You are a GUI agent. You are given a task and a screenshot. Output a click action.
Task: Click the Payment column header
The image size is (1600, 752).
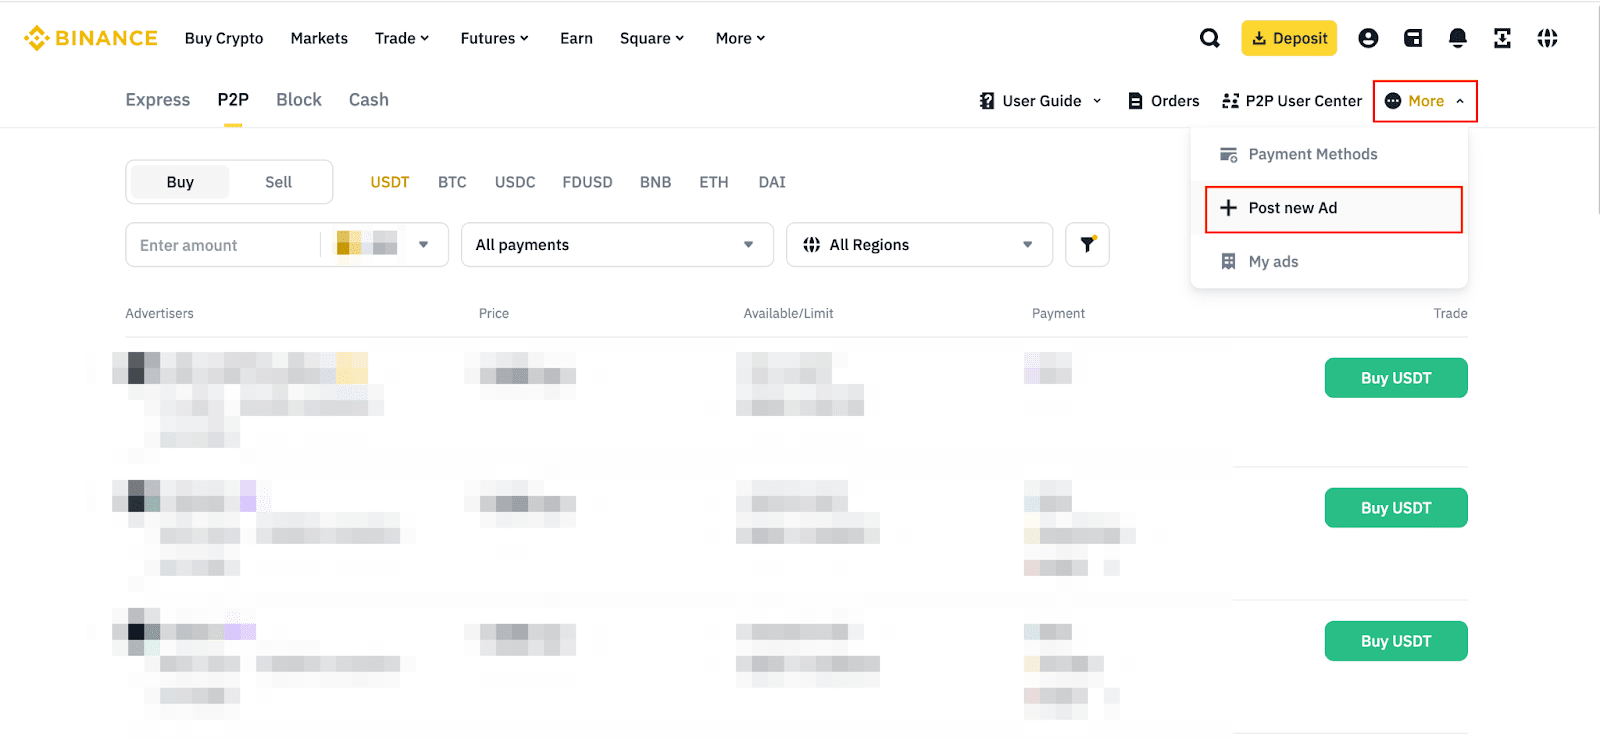1058,313
